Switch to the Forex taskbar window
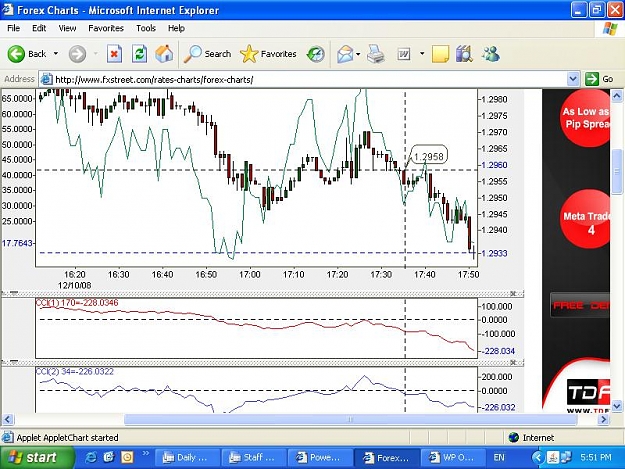Screen dimensions: 625x469 coord(387,457)
